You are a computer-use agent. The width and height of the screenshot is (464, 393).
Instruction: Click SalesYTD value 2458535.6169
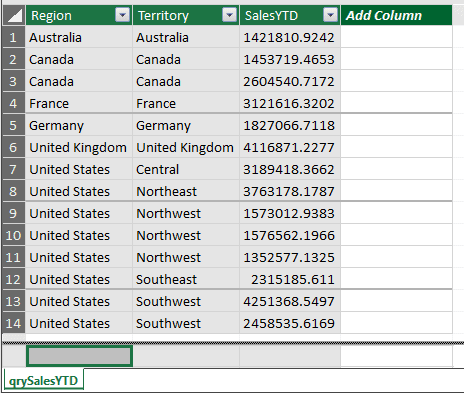coord(290,323)
